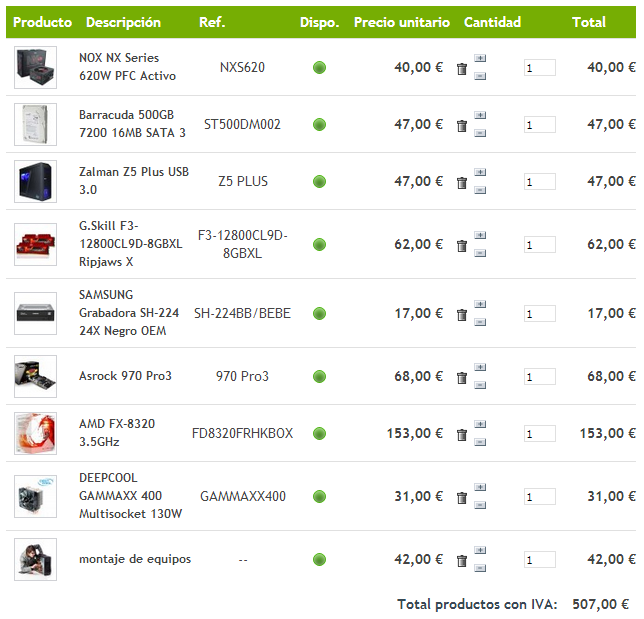Image resolution: width=644 pixels, height=619 pixels.
Task: Delete montaje de equipos from cart
Action: pyautogui.click(x=461, y=561)
